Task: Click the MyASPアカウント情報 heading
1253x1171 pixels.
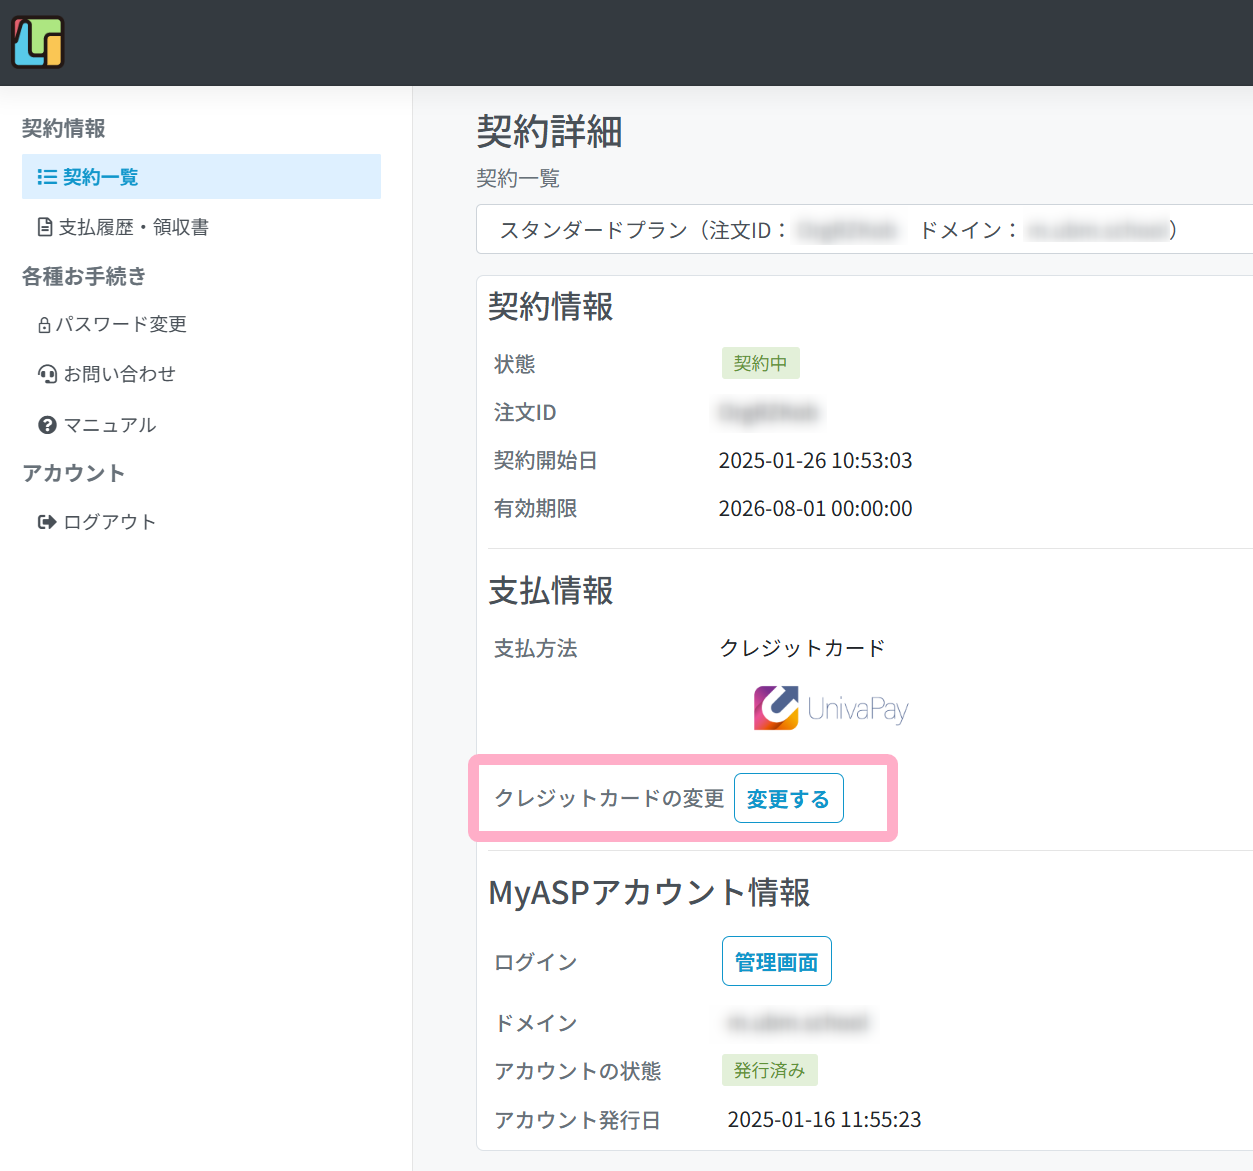Action: (x=649, y=892)
